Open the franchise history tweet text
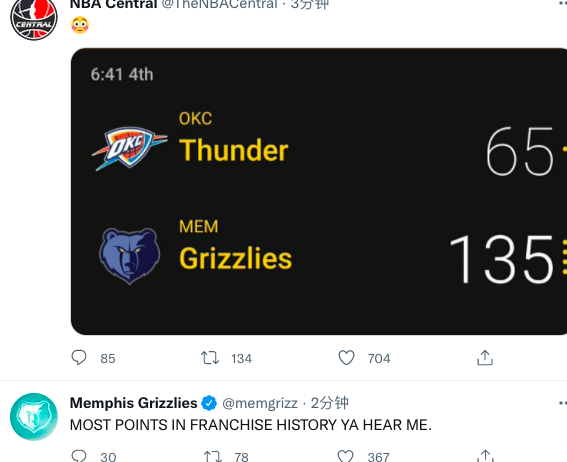The width and height of the screenshot is (567, 462). pos(251,425)
